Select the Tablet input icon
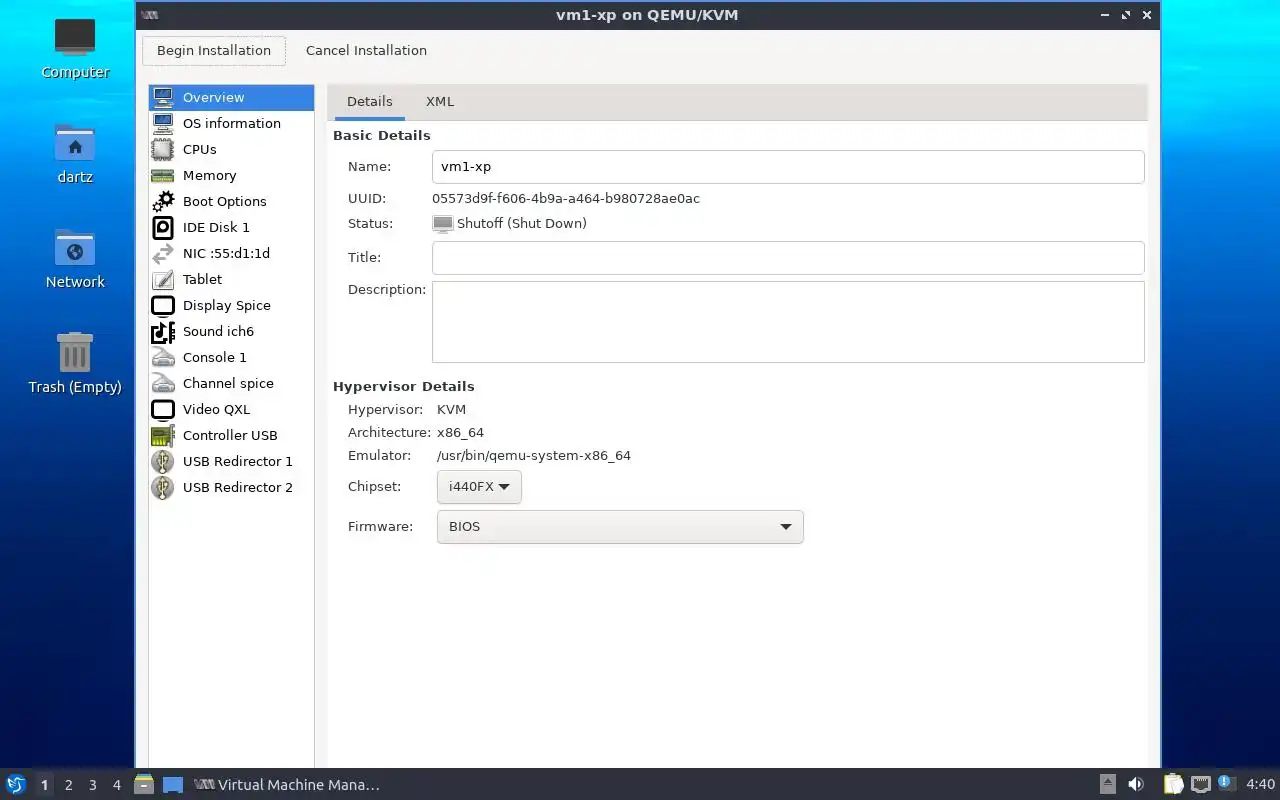The width and height of the screenshot is (1280, 800). tap(163, 279)
